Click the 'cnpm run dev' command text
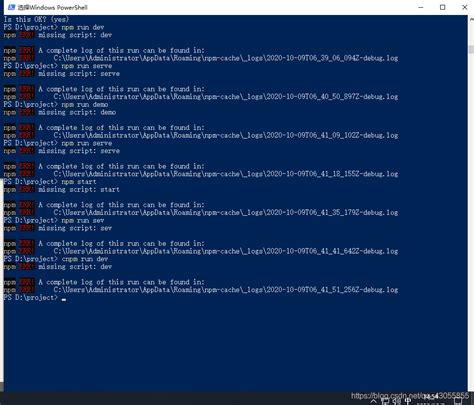Image resolution: width=474 pixels, height=405 pixels. tap(85, 259)
